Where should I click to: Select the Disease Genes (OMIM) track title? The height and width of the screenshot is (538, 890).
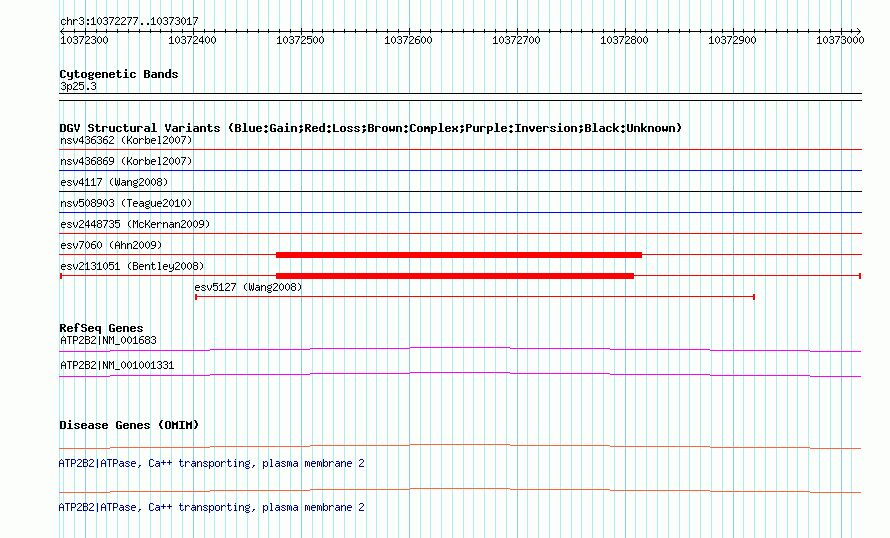[129, 425]
